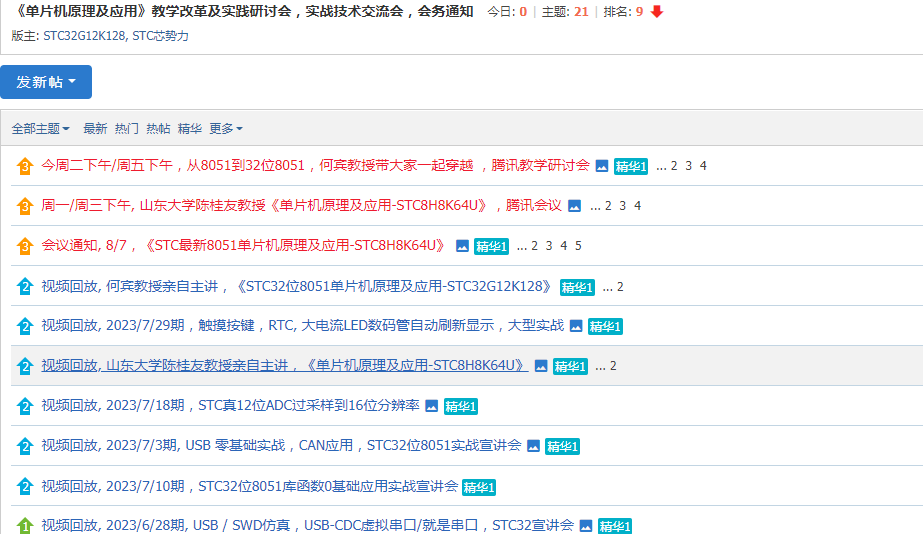Image resolution: width=923 pixels, height=534 pixels.
Task: Go to page 5 of 会议通知, 8/7 thread
Action: [578, 246]
